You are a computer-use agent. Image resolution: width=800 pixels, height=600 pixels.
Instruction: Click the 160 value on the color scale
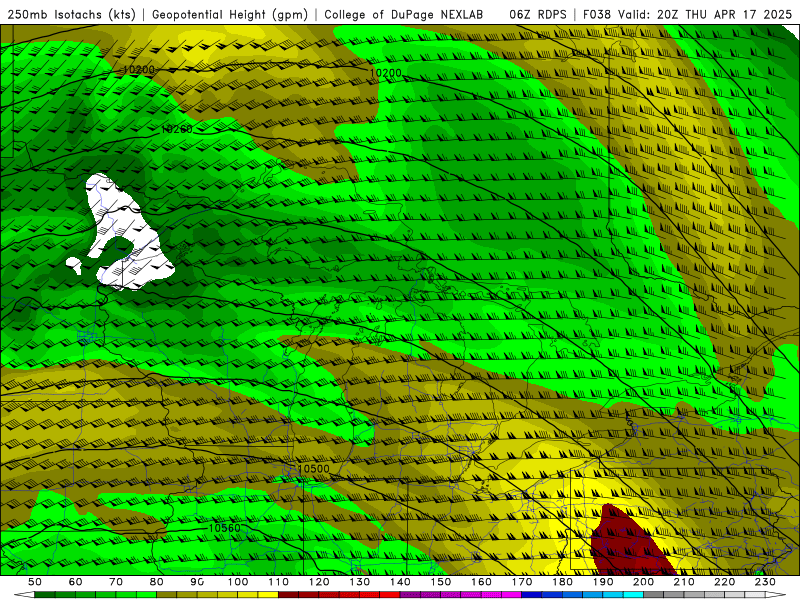point(481,582)
